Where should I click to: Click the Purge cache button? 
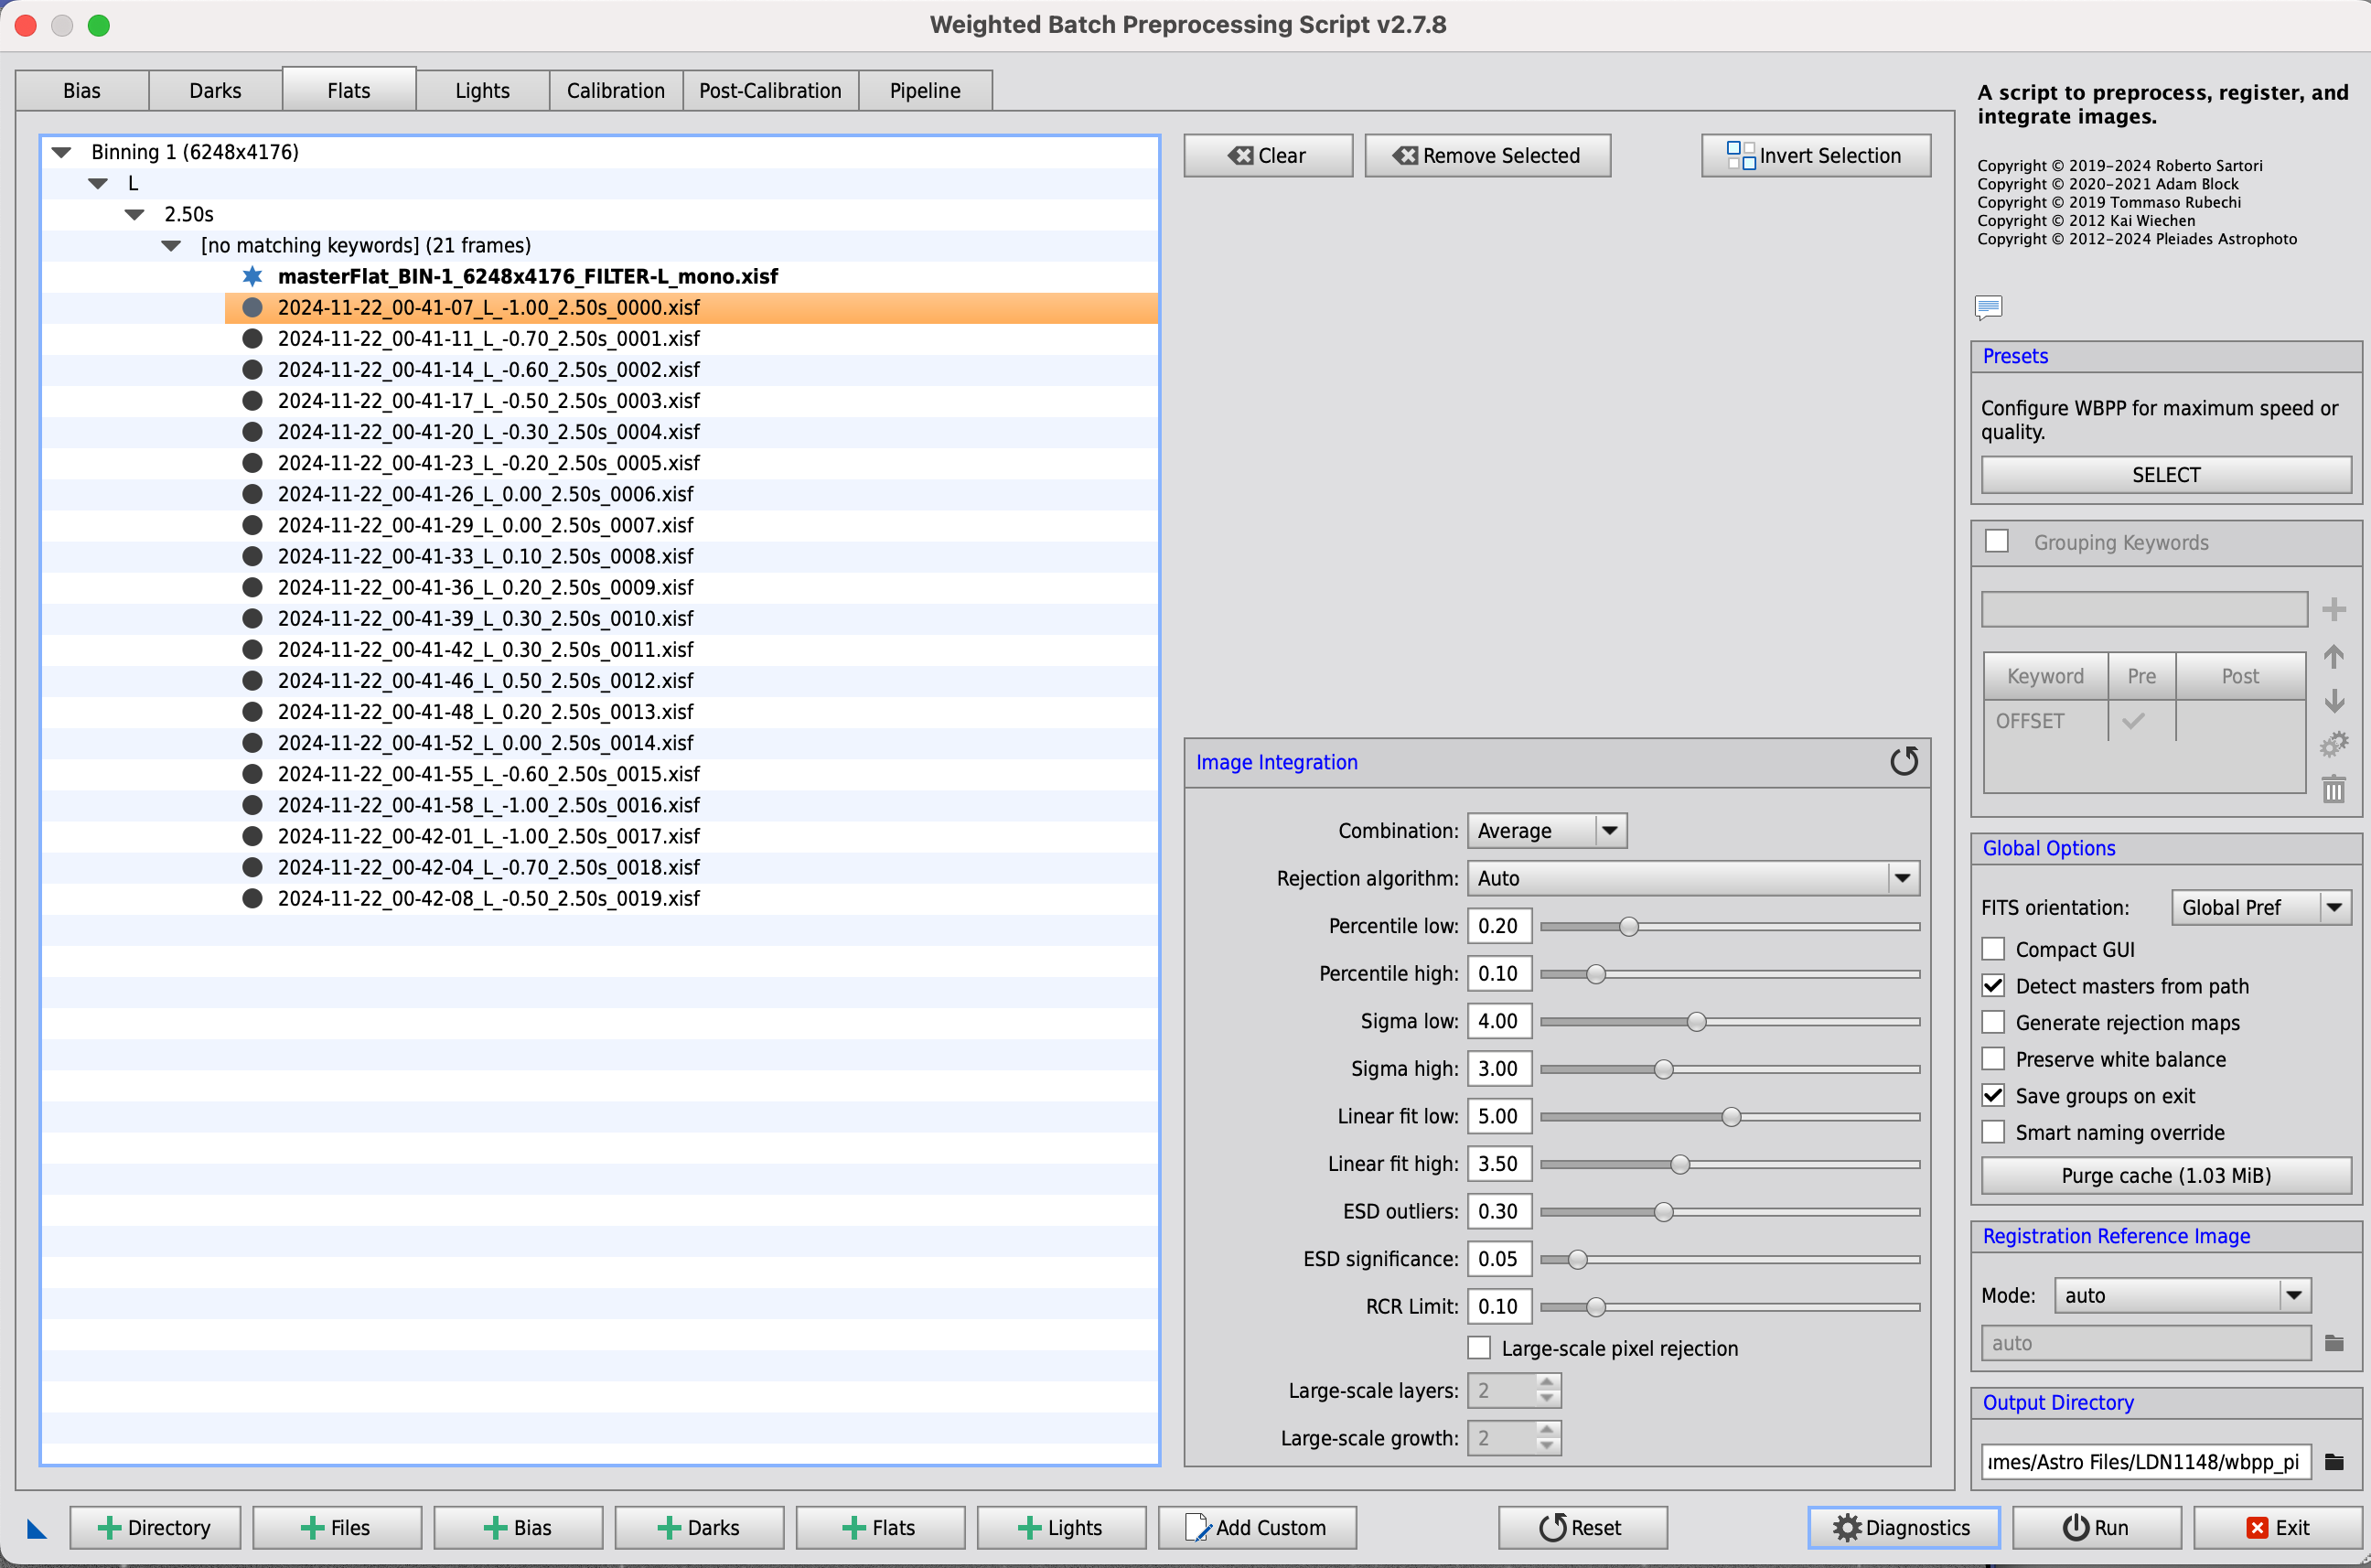[2165, 1175]
